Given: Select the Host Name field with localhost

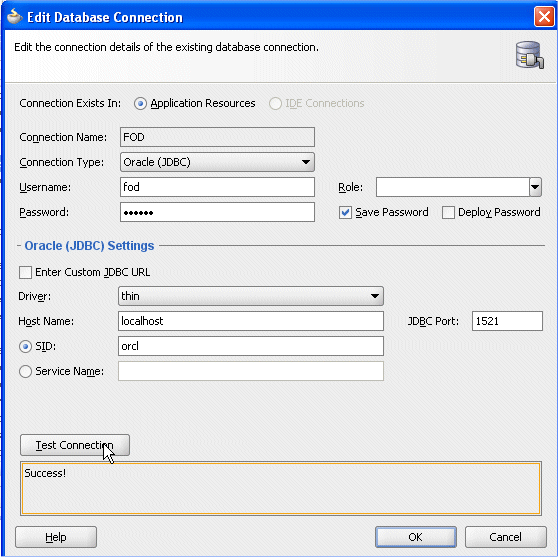Looking at the screenshot, I should pos(251,321).
